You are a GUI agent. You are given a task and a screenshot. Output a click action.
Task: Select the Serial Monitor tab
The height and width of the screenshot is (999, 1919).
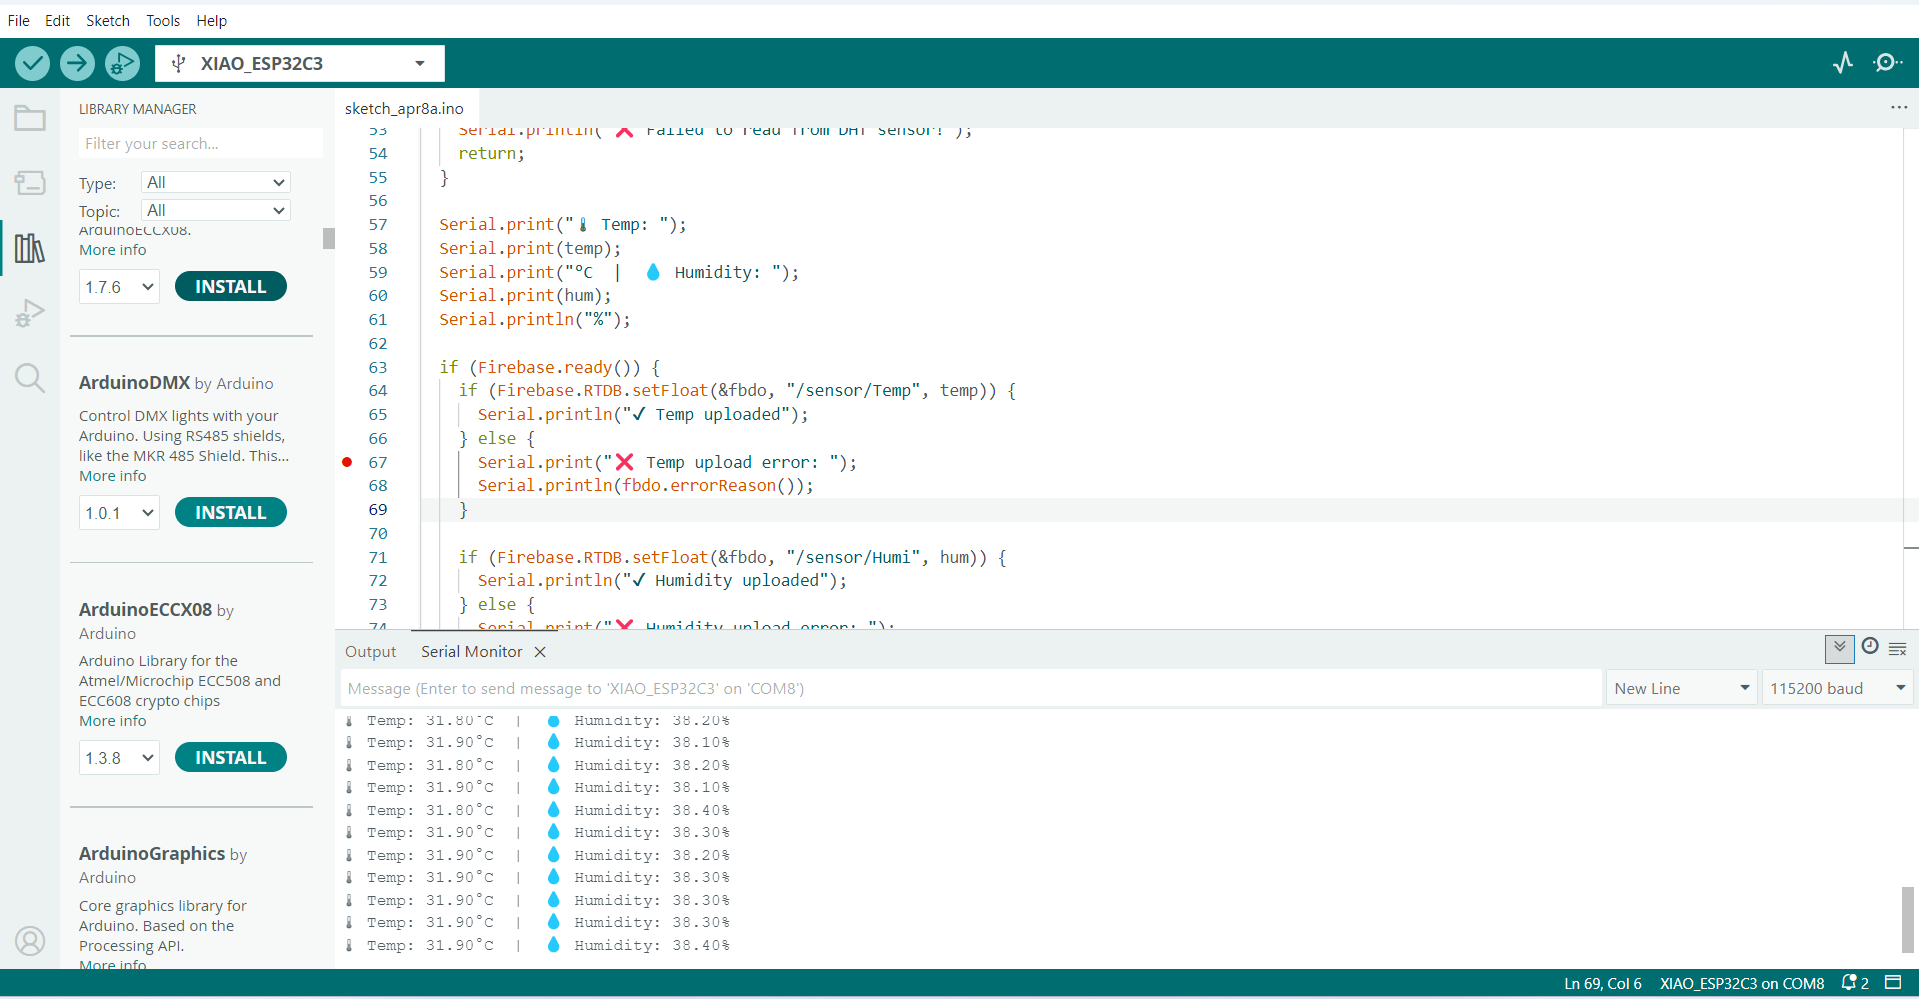[471, 652]
